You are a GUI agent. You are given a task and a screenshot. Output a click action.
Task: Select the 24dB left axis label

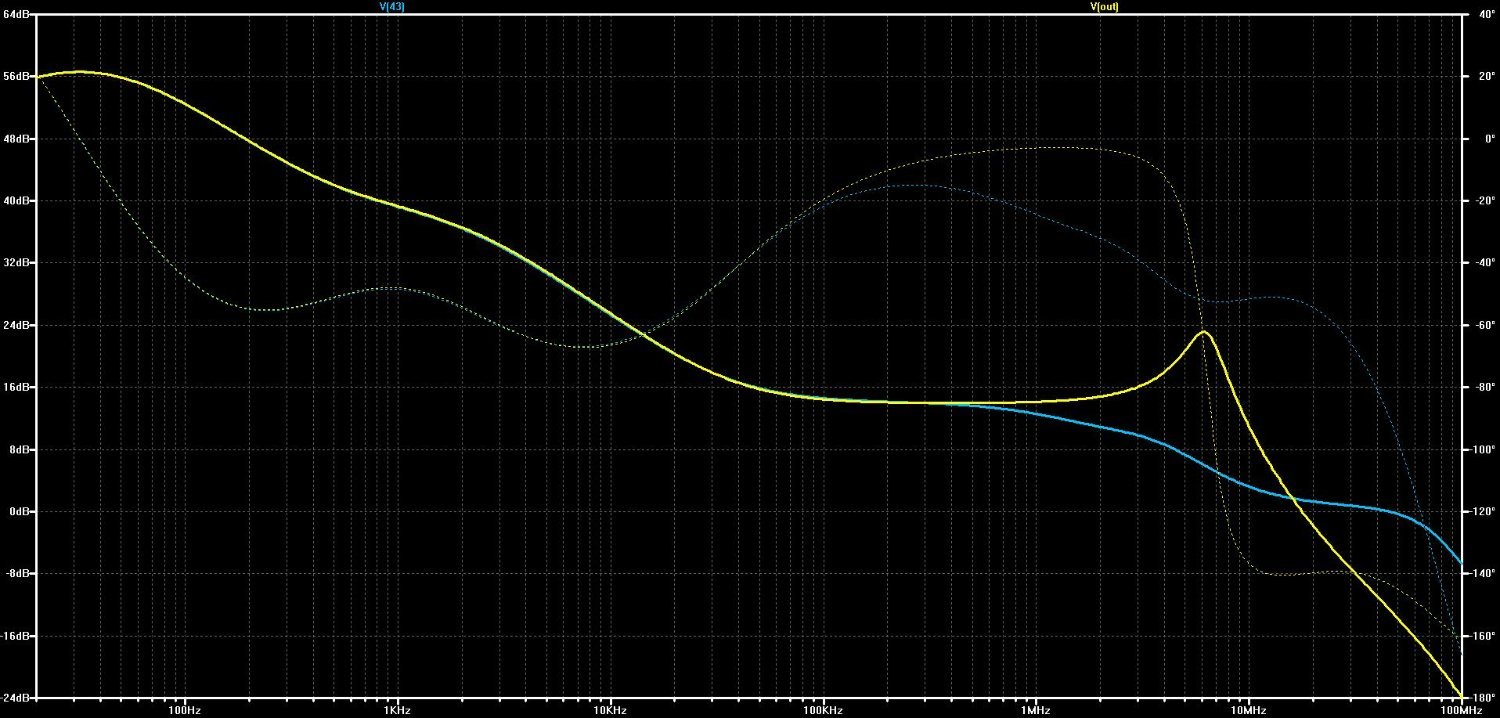click(18, 325)
